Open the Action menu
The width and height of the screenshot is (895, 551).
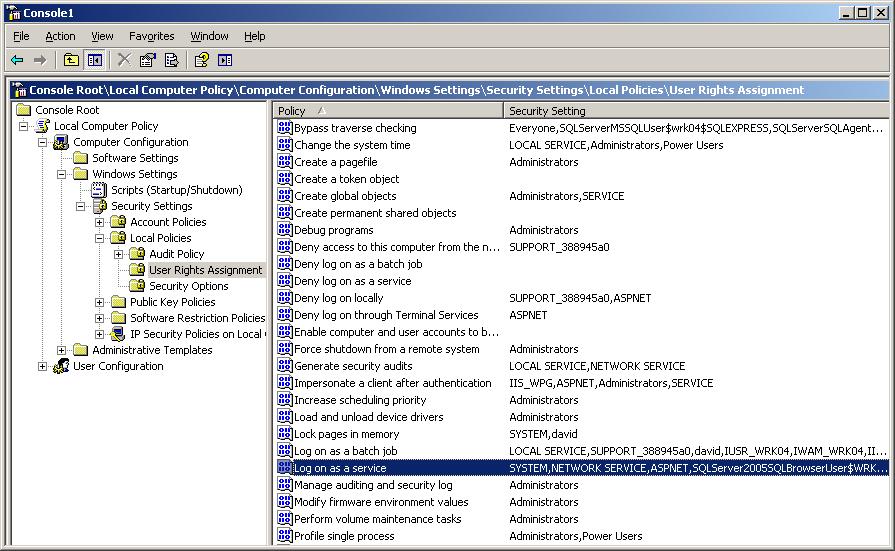[60, 36]
